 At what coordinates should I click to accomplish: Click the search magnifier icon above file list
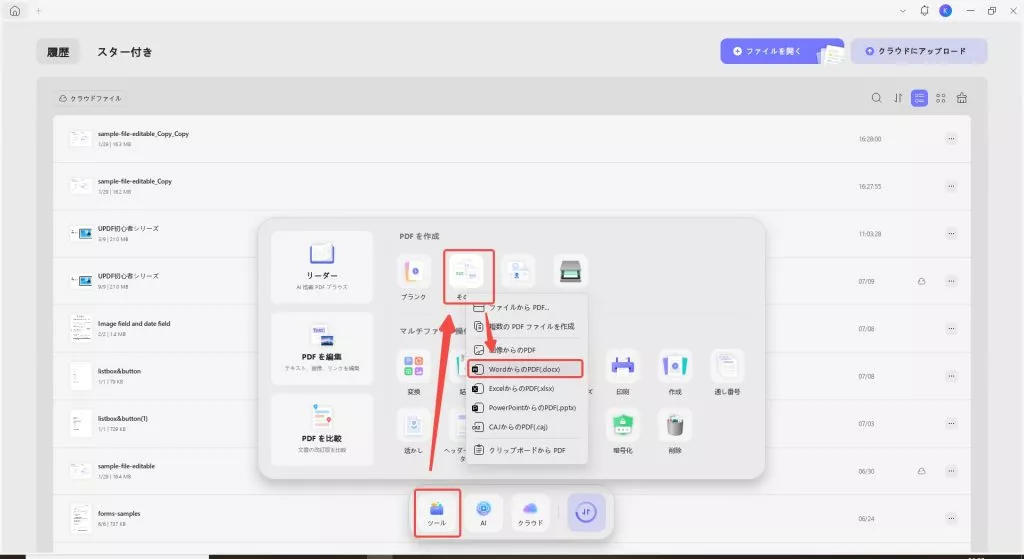[876, 98]
